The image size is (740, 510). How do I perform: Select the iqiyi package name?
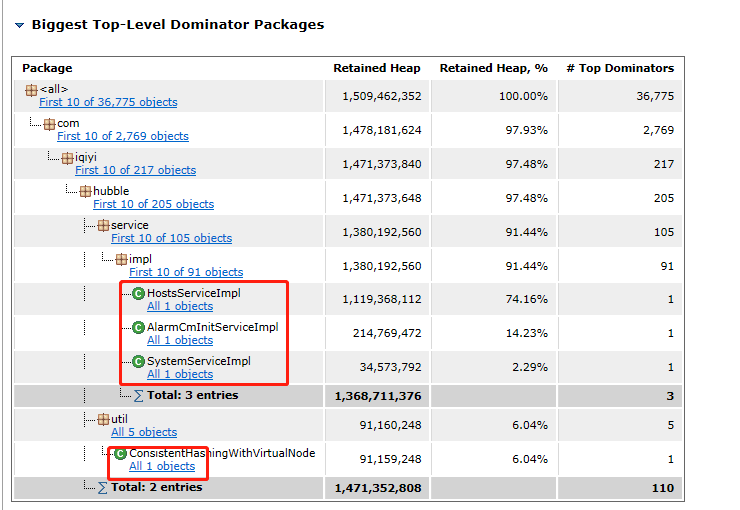point(86,157)
